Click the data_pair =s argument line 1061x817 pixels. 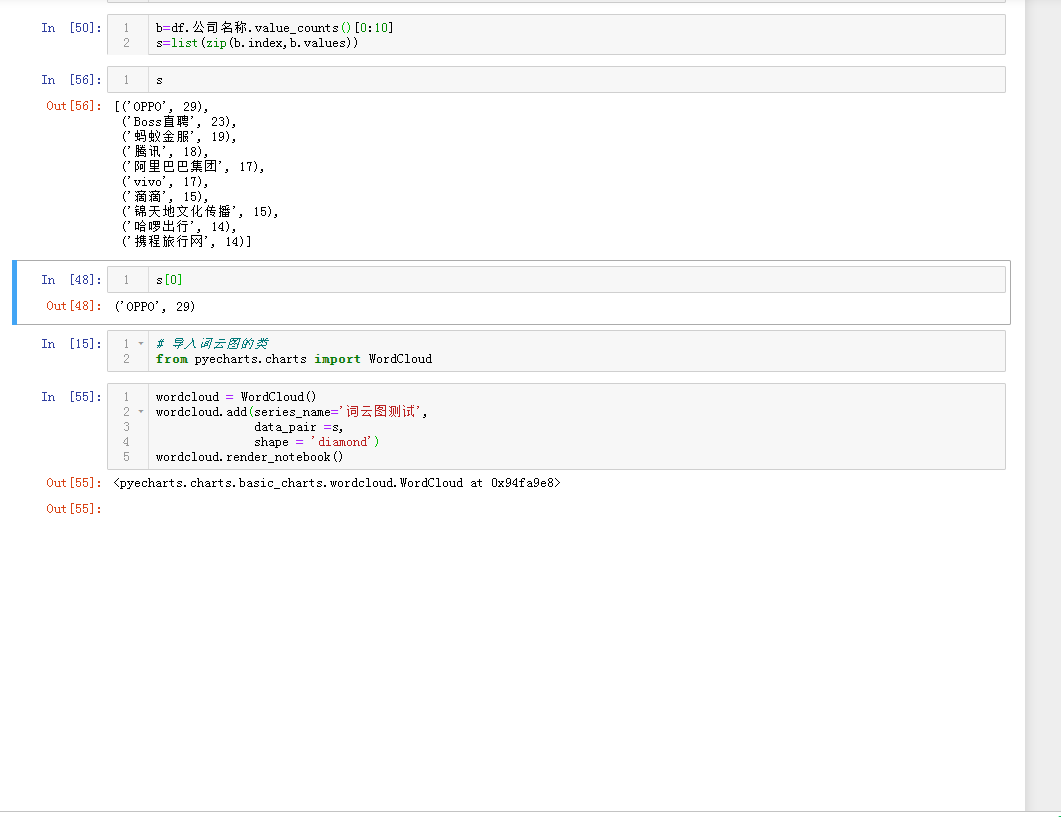(298, 427)
